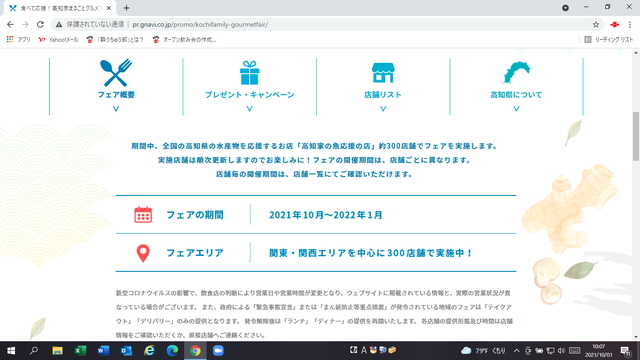This screenshot has width=640, height=360.
Task: Click the weather widget showing 79°F
Action: (x=483, y=351)
